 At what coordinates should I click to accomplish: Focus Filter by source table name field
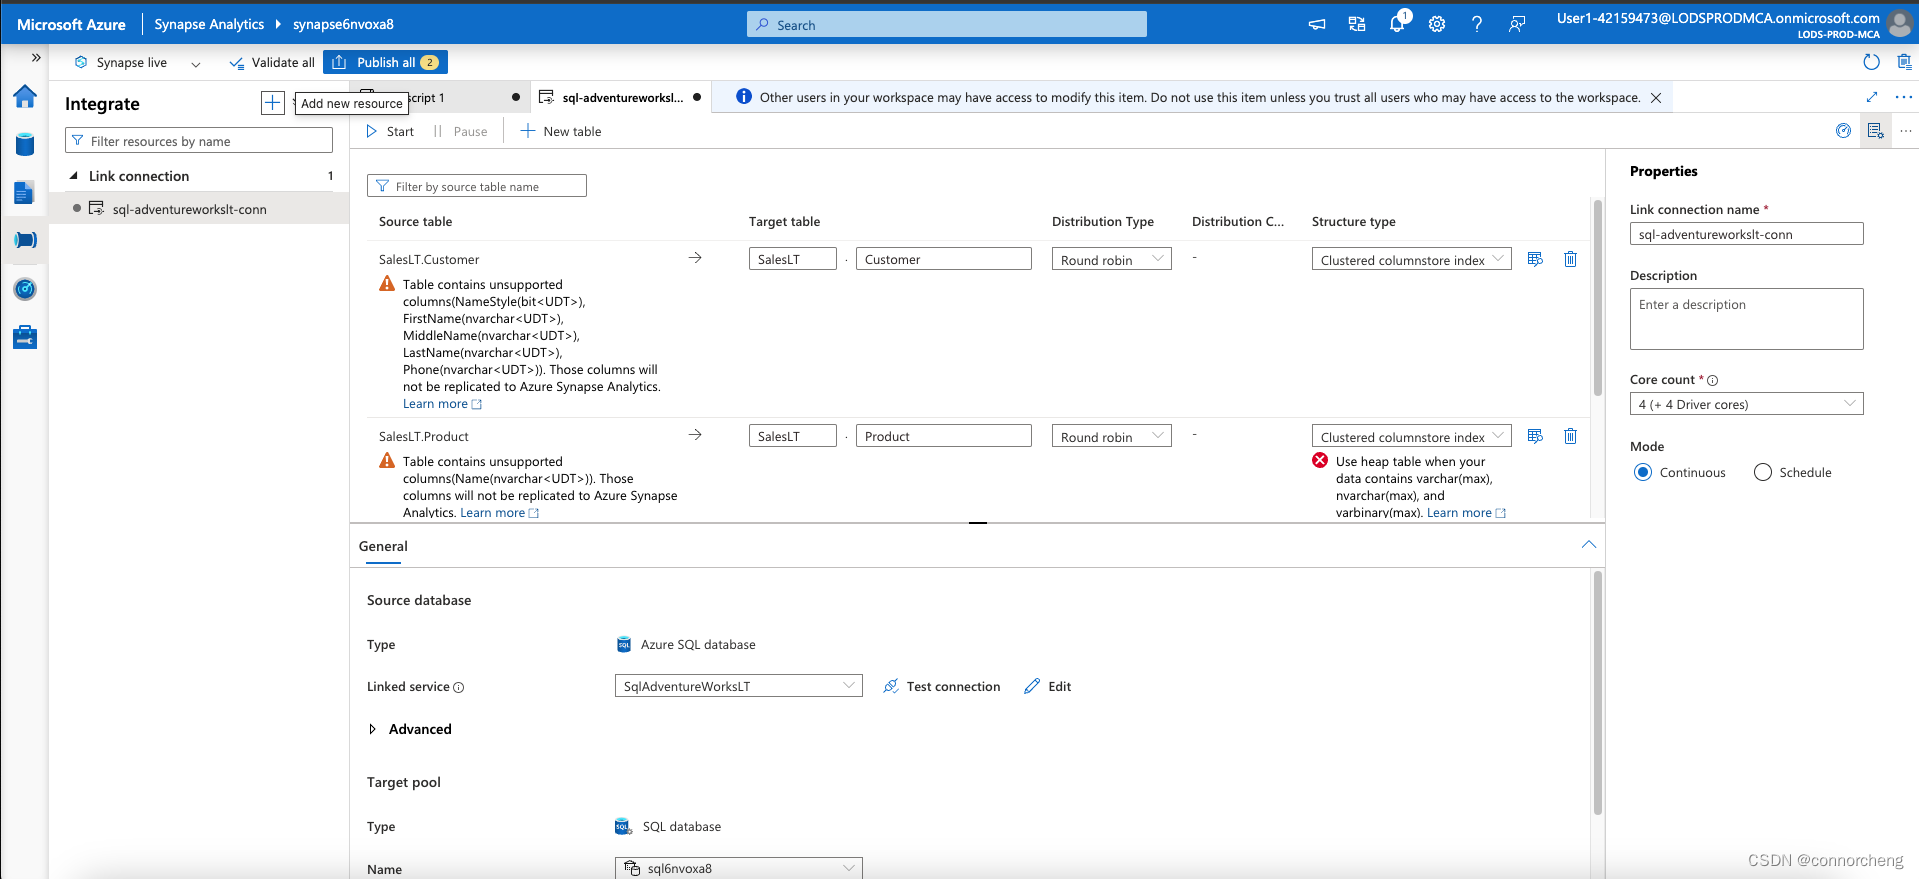point(477,186)
